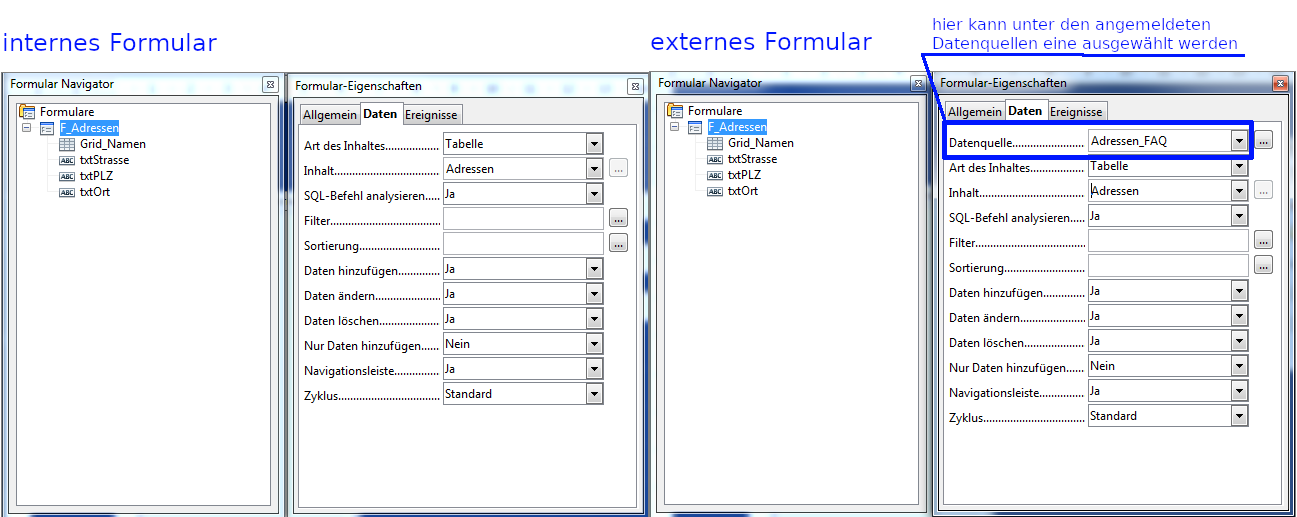Select Formulare root in external Formular Navigator
The image size is (1297, 517).
click(x=715, y=111)
